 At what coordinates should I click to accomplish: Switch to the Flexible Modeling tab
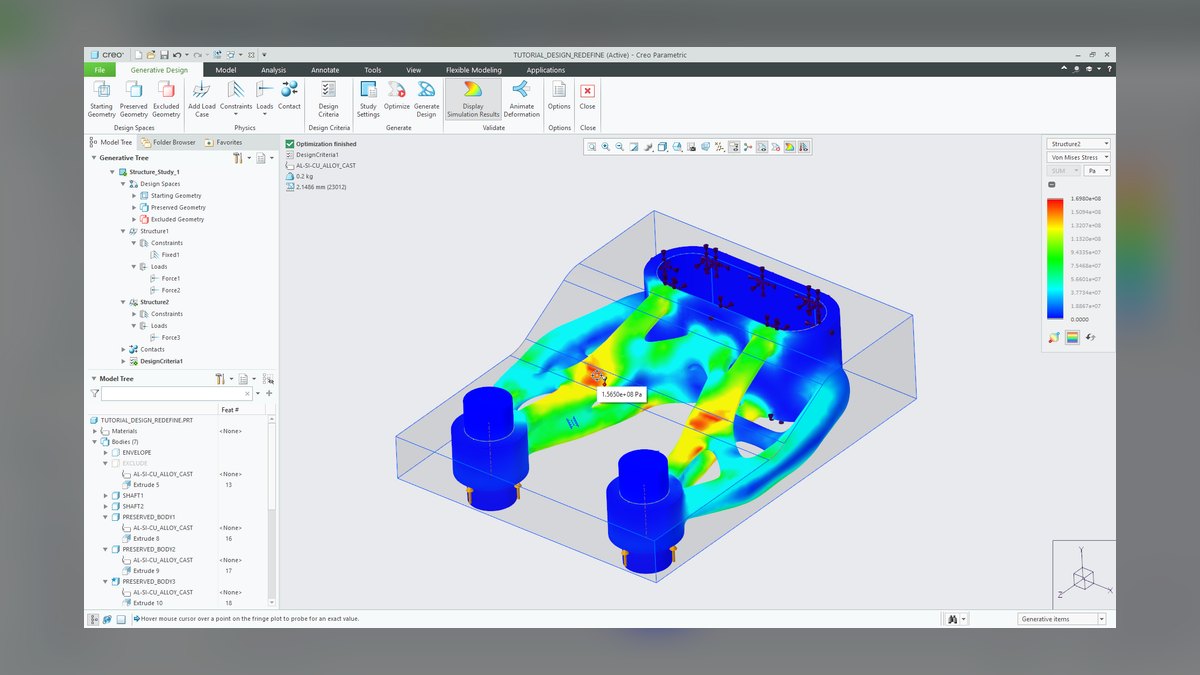[x=474, y=70]
